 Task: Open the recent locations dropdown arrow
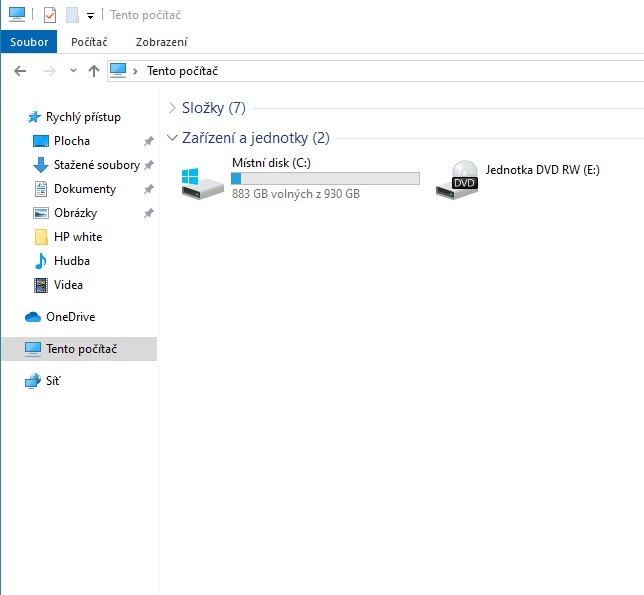tap(73, 71)
